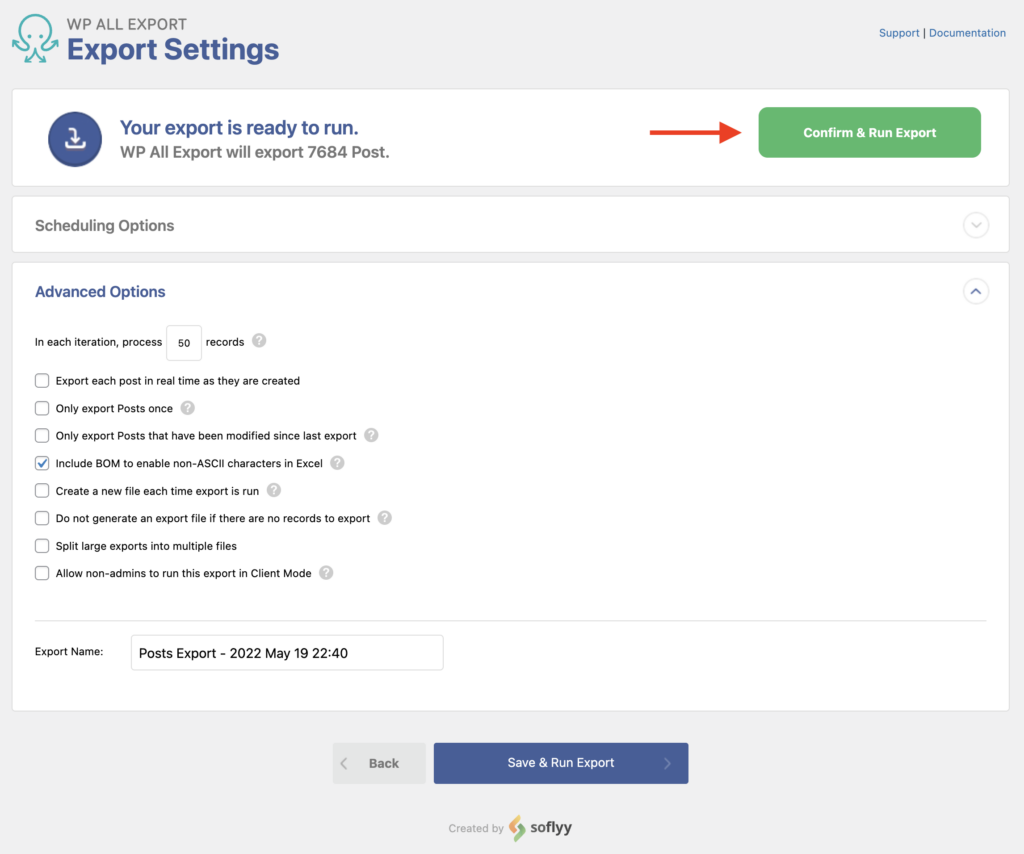Viewport: 1024px width, 854px height.
Task: Check 'Export each post in real time'
Action: coord(42,380)
